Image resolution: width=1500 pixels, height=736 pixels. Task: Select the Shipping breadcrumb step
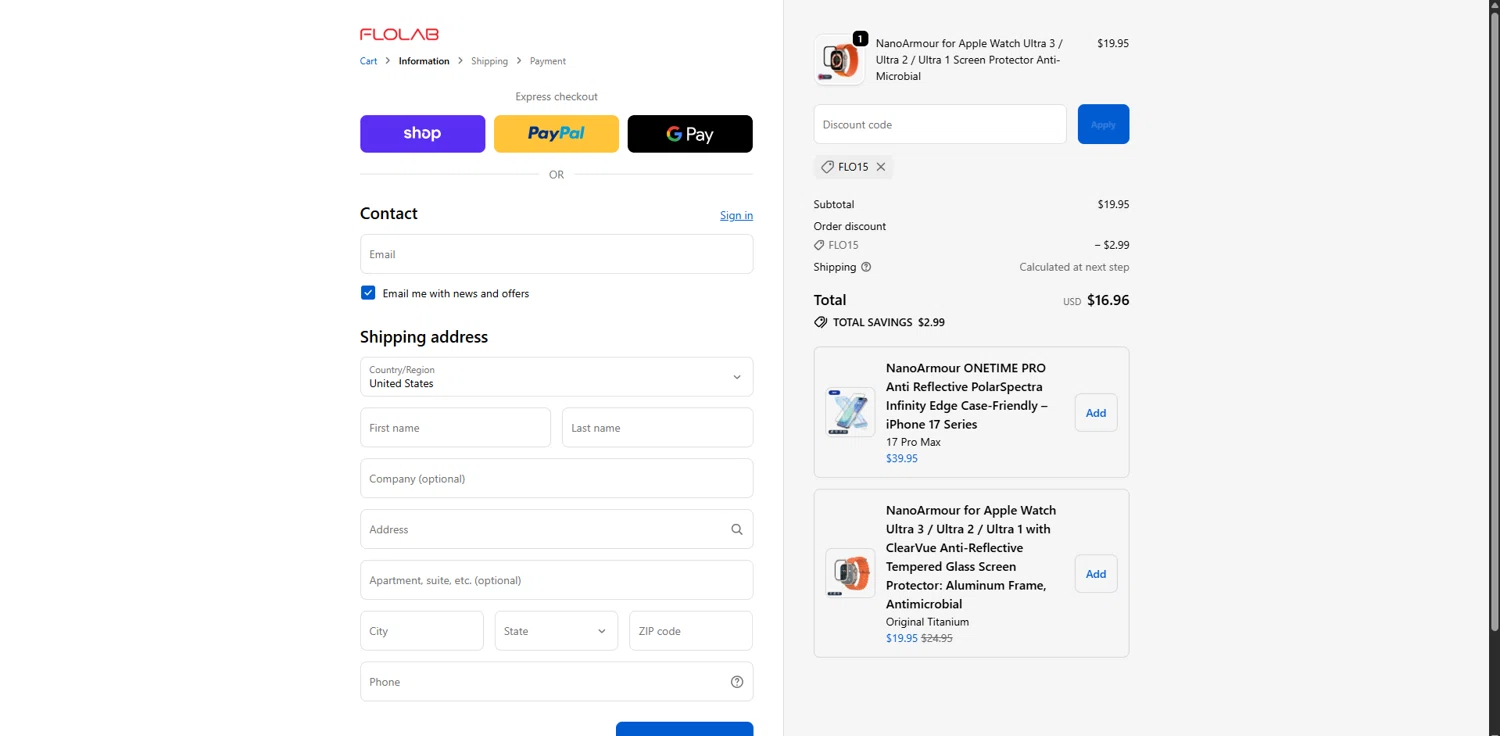point(489,61)
